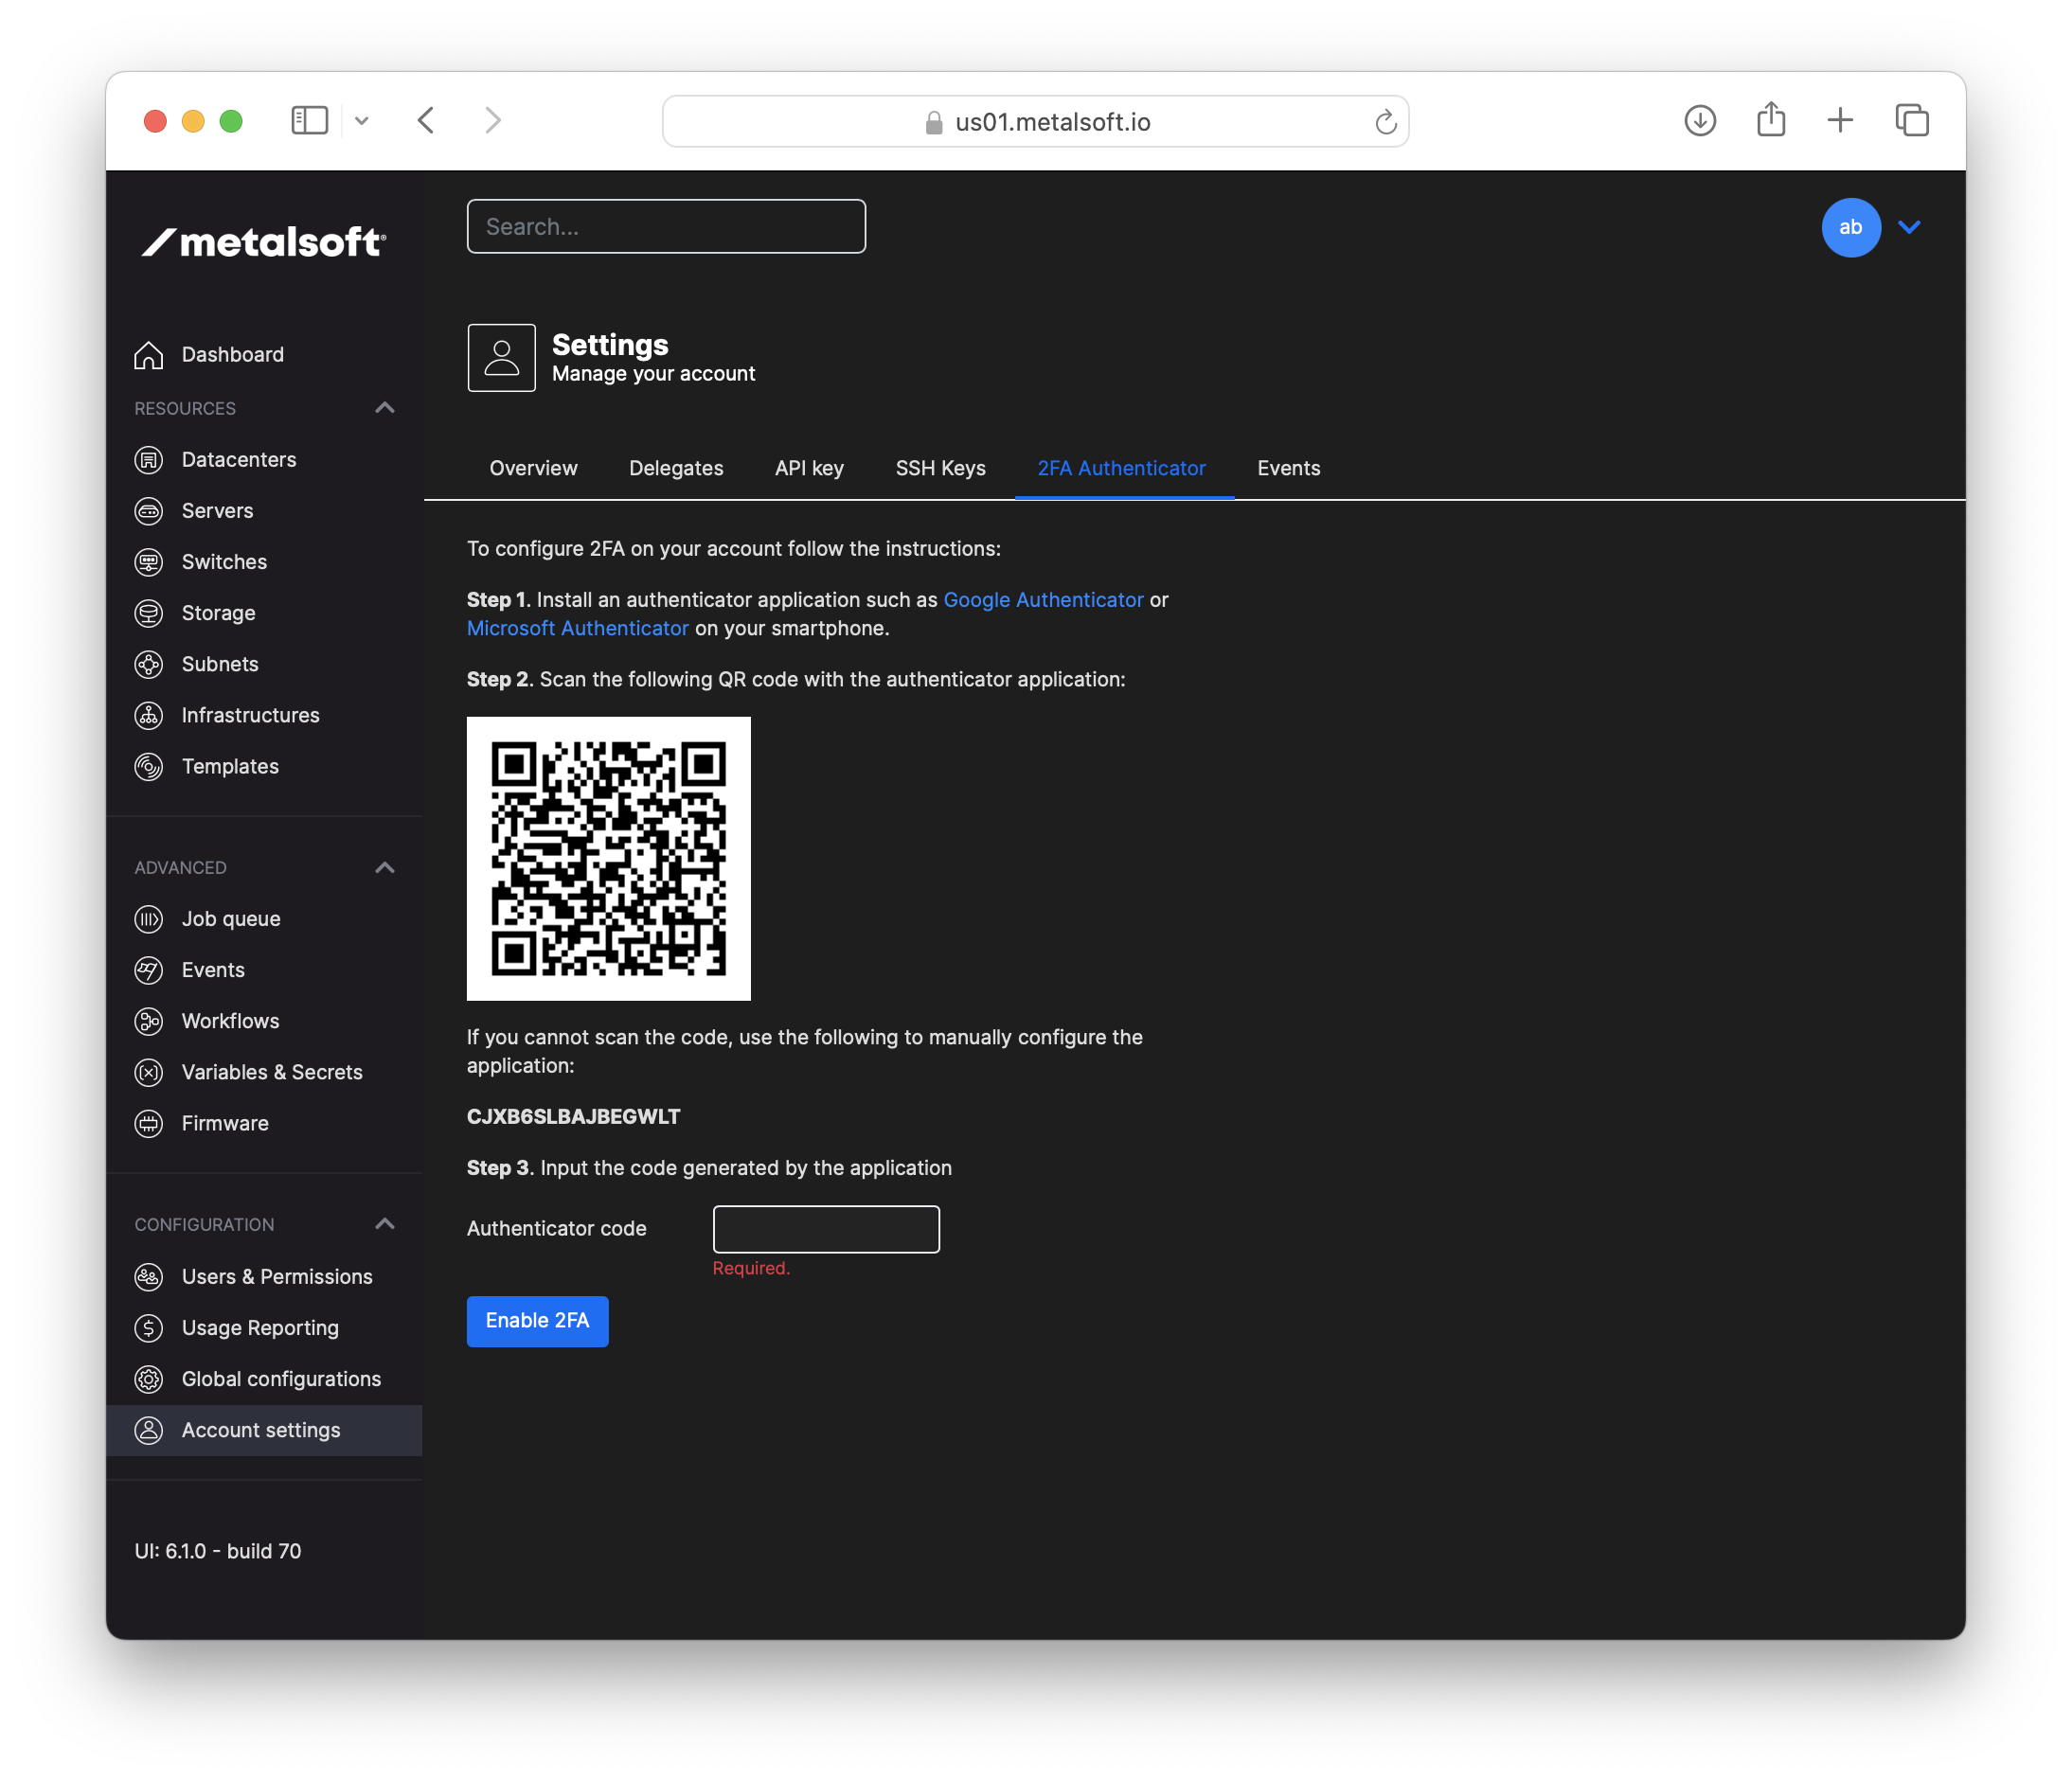Viewport: 2072px width, 1780px height.
Task: Click the red Required. validation message
Action: [751, 1268]
